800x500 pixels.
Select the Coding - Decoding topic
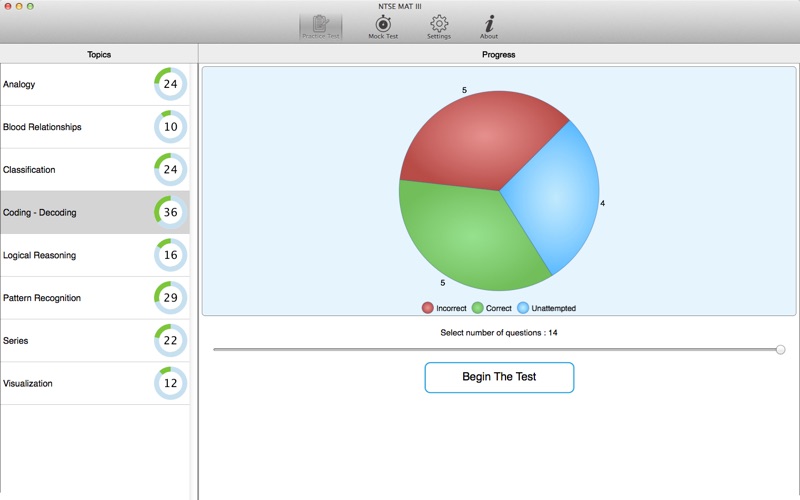click(x=95, y=213)
